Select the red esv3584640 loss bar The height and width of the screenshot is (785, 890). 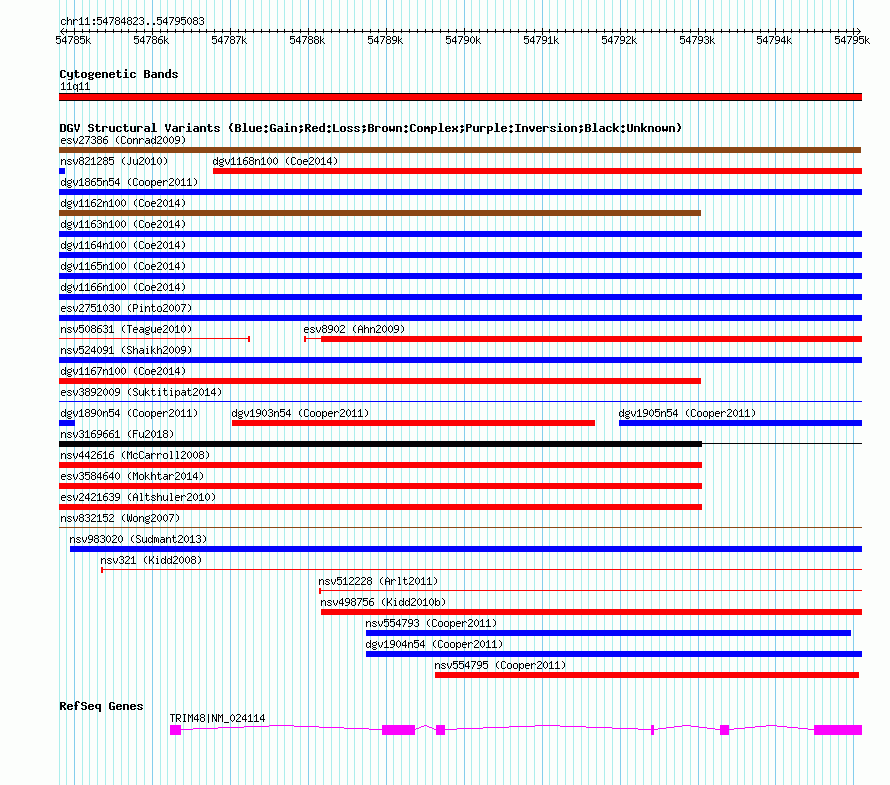380,486
